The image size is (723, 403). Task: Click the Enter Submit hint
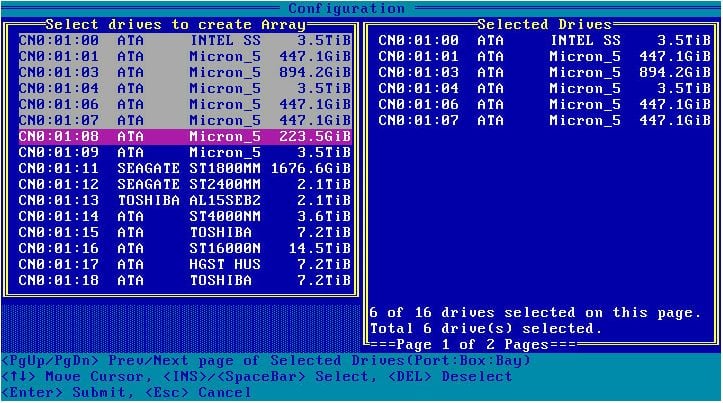pyautogui.click(x=68, y=392)
